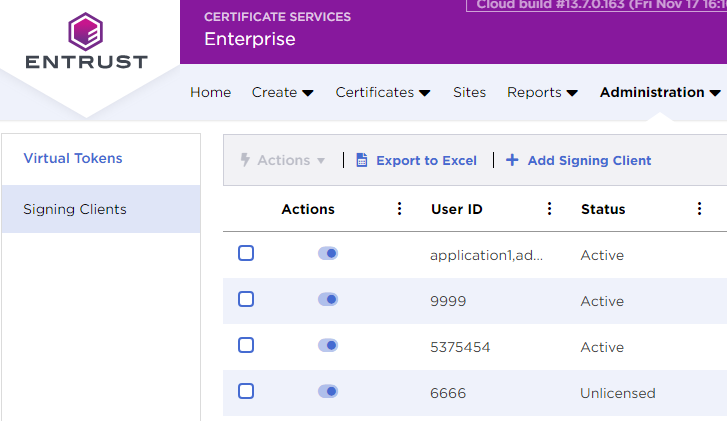Image resolution: width=727 pixels, height=421 pixels.
Task: Click the plus icon for Add Signing Client
Action: tap(512, 160)
